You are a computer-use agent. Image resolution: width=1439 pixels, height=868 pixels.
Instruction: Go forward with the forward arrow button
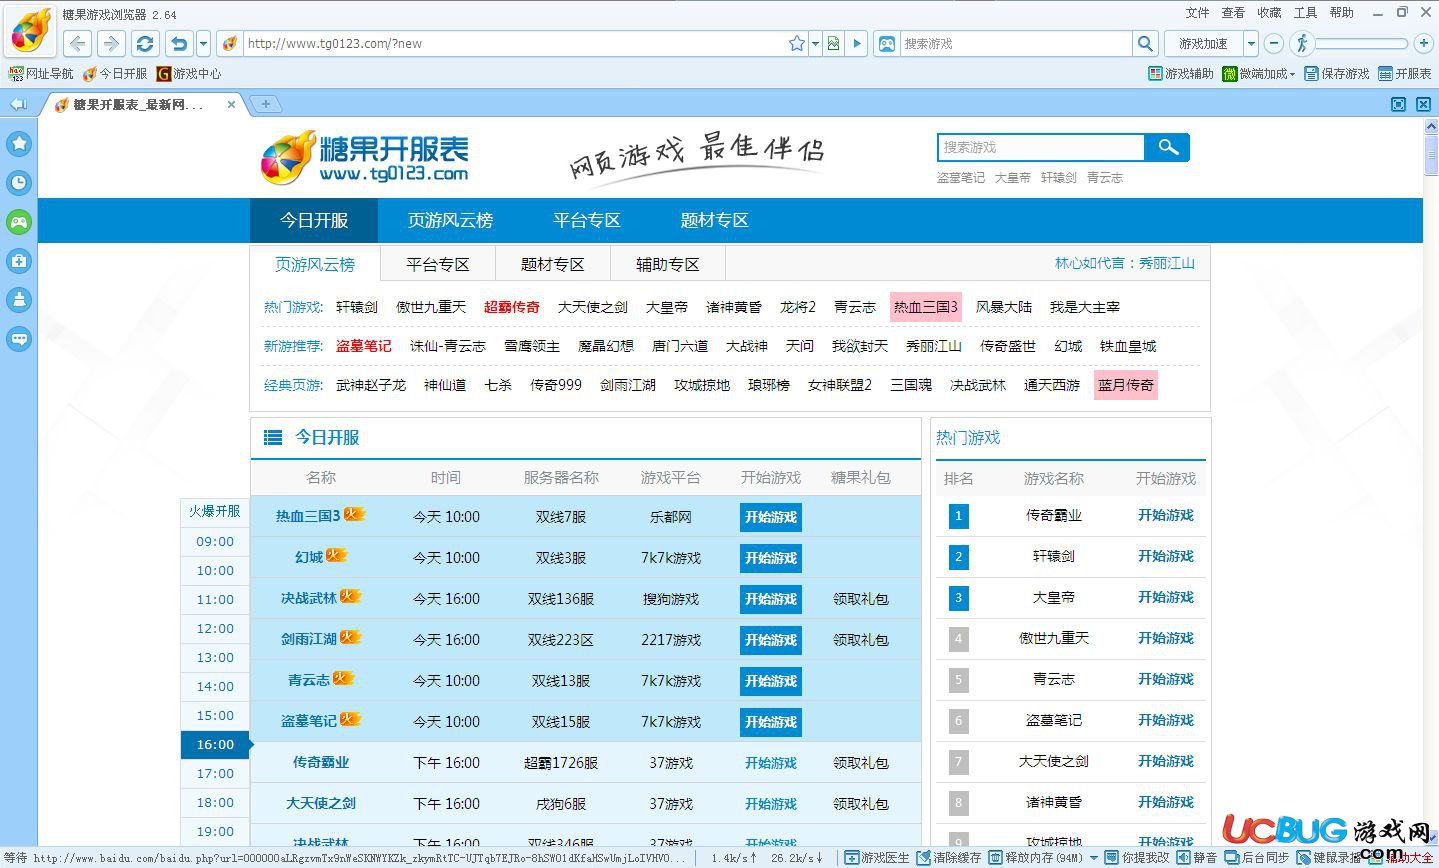(111, 43)
